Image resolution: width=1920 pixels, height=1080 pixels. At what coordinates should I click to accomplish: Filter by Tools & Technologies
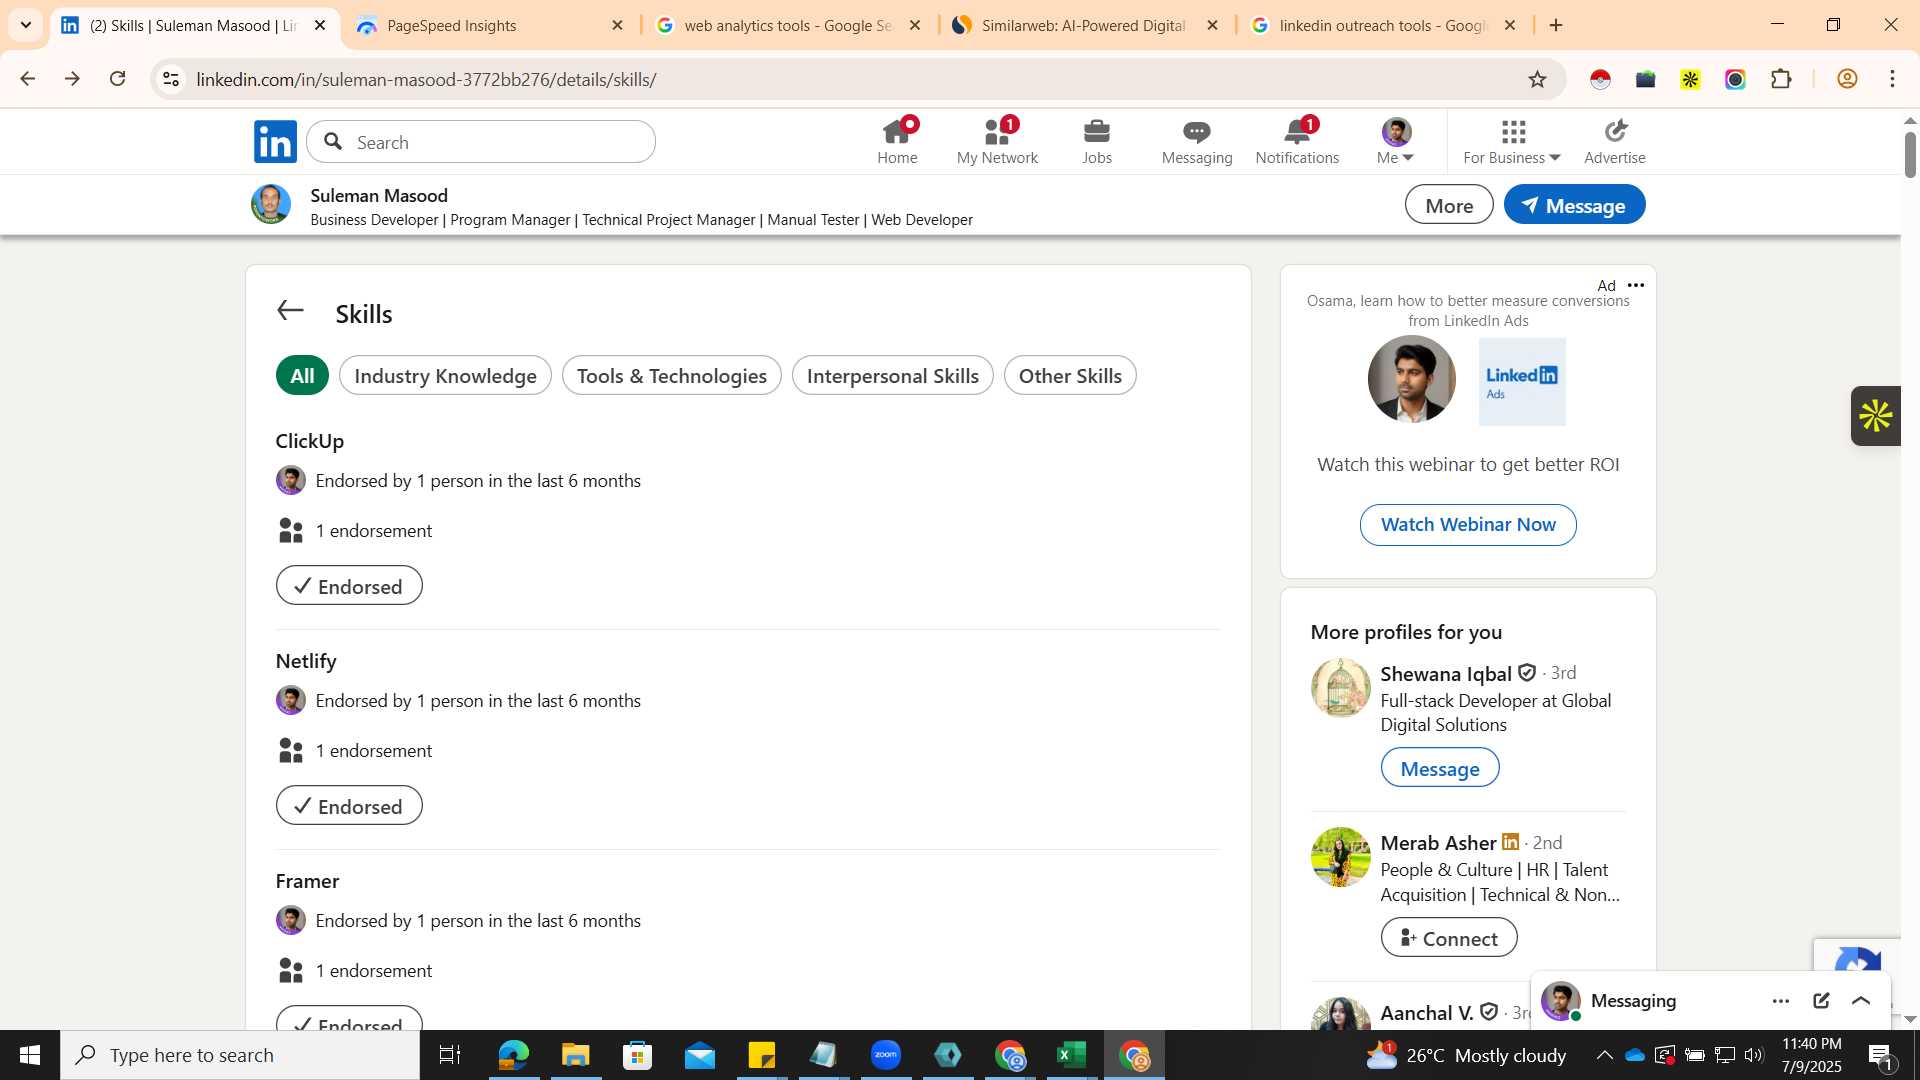[x=672, y=376]
